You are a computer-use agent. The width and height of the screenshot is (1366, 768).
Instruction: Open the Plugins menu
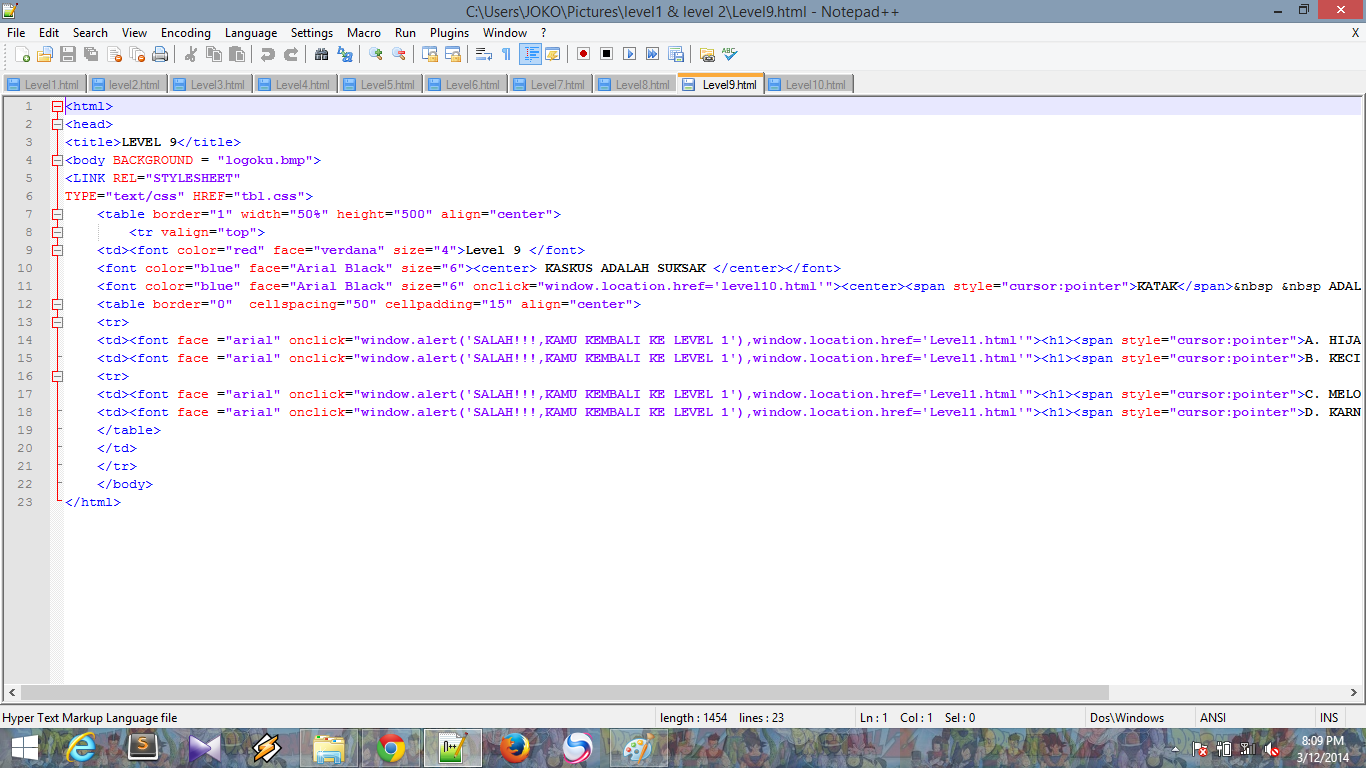pyautogui.click(x=449, y=33)
